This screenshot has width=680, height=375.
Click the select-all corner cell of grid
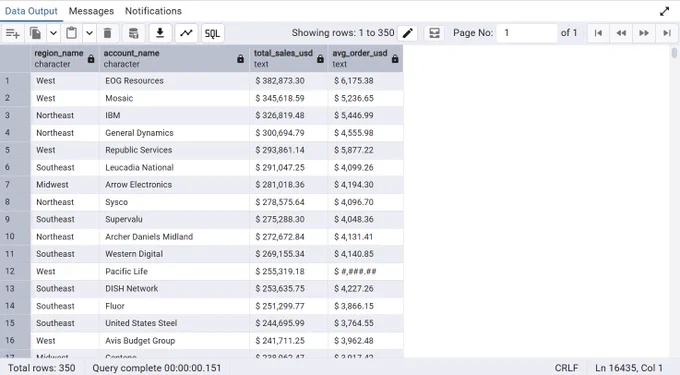point(15,59)
